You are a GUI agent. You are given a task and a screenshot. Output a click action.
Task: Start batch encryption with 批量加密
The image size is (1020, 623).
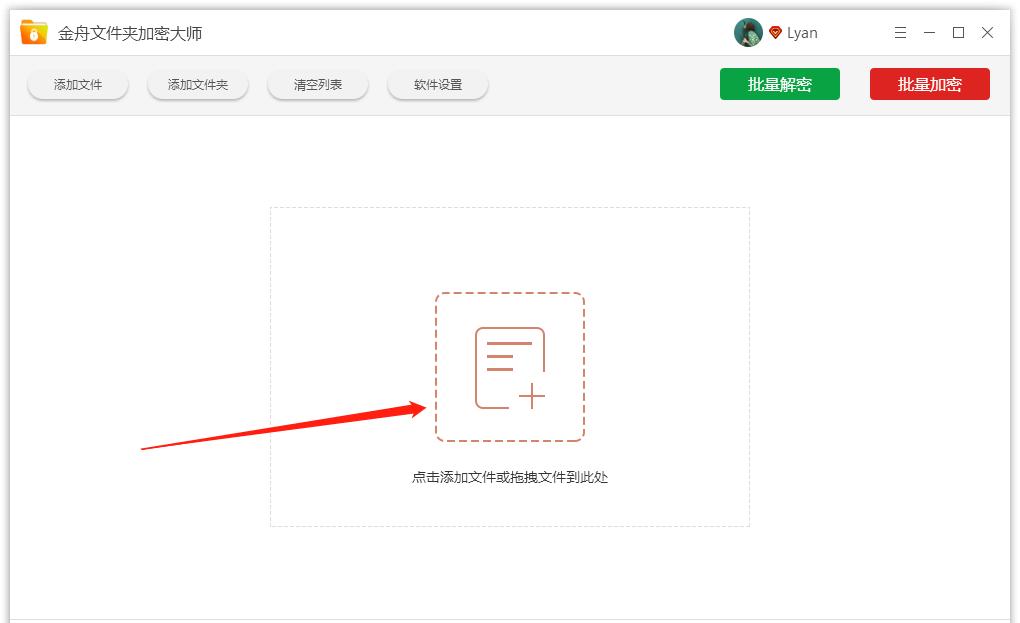tap(929, 84)
